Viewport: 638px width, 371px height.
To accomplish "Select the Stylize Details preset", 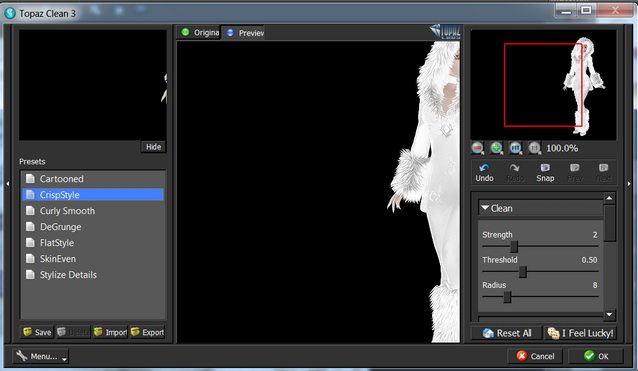I will (93, 275).
